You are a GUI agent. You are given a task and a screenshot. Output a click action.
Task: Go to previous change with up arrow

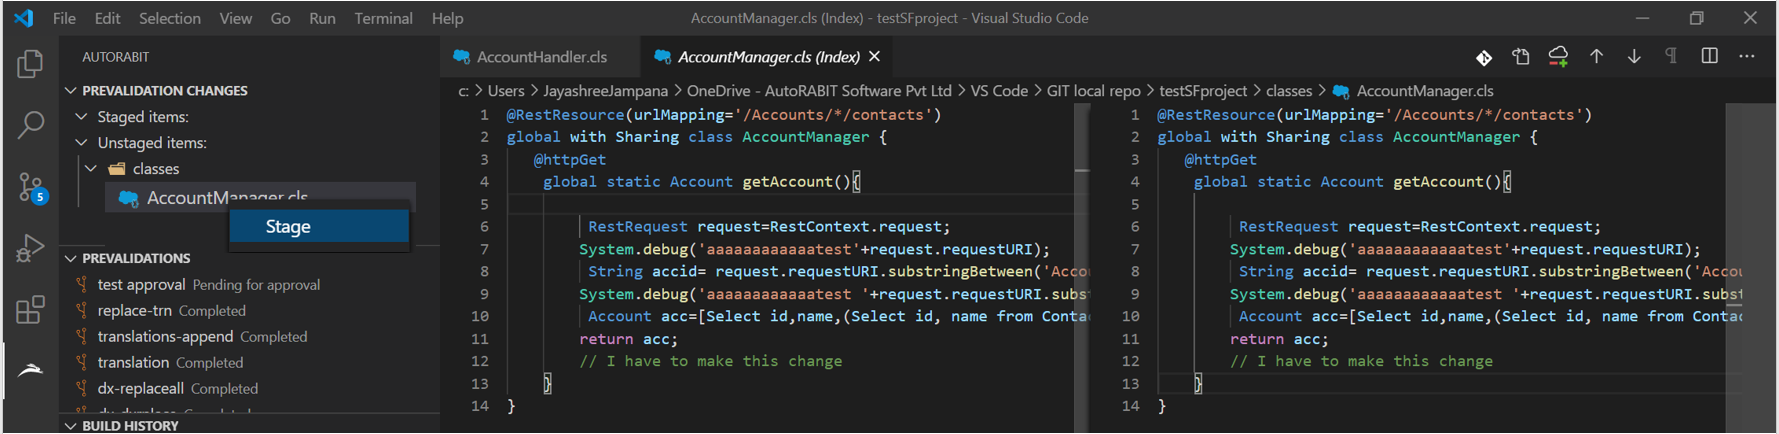[x=1596, y=57]
